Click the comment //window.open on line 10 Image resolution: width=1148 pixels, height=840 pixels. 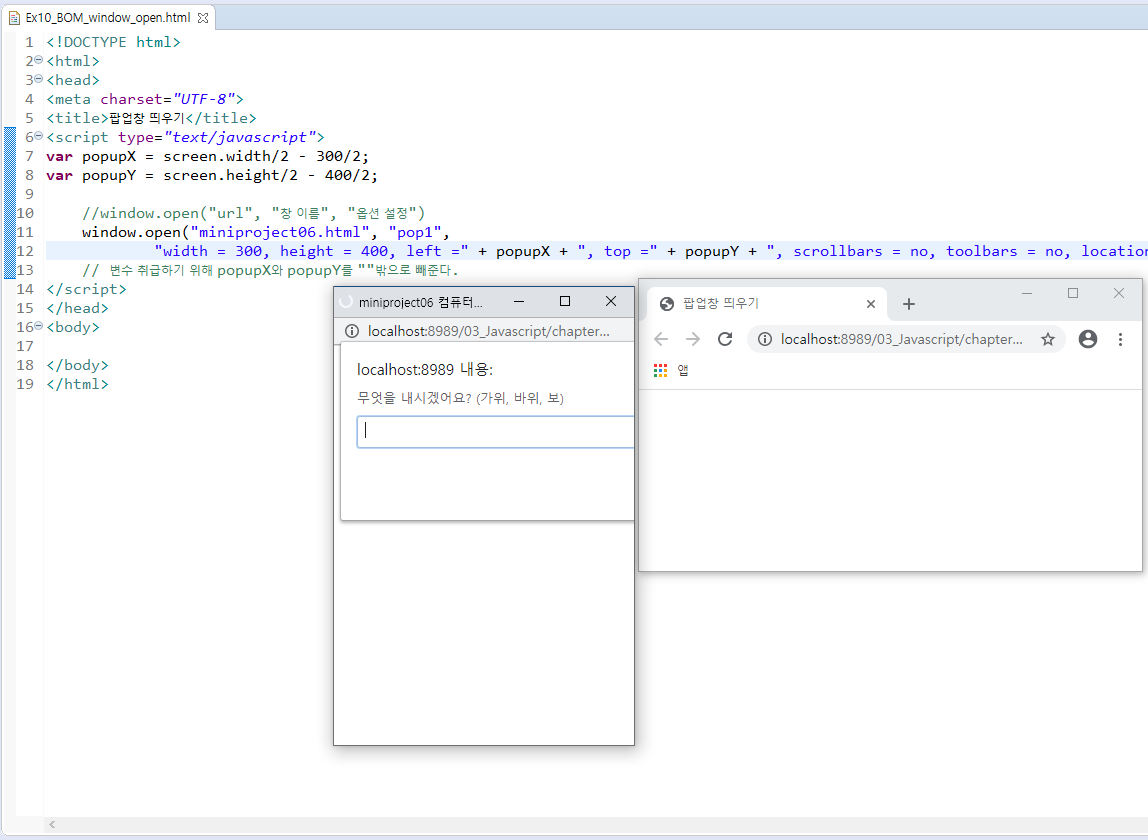253,213
